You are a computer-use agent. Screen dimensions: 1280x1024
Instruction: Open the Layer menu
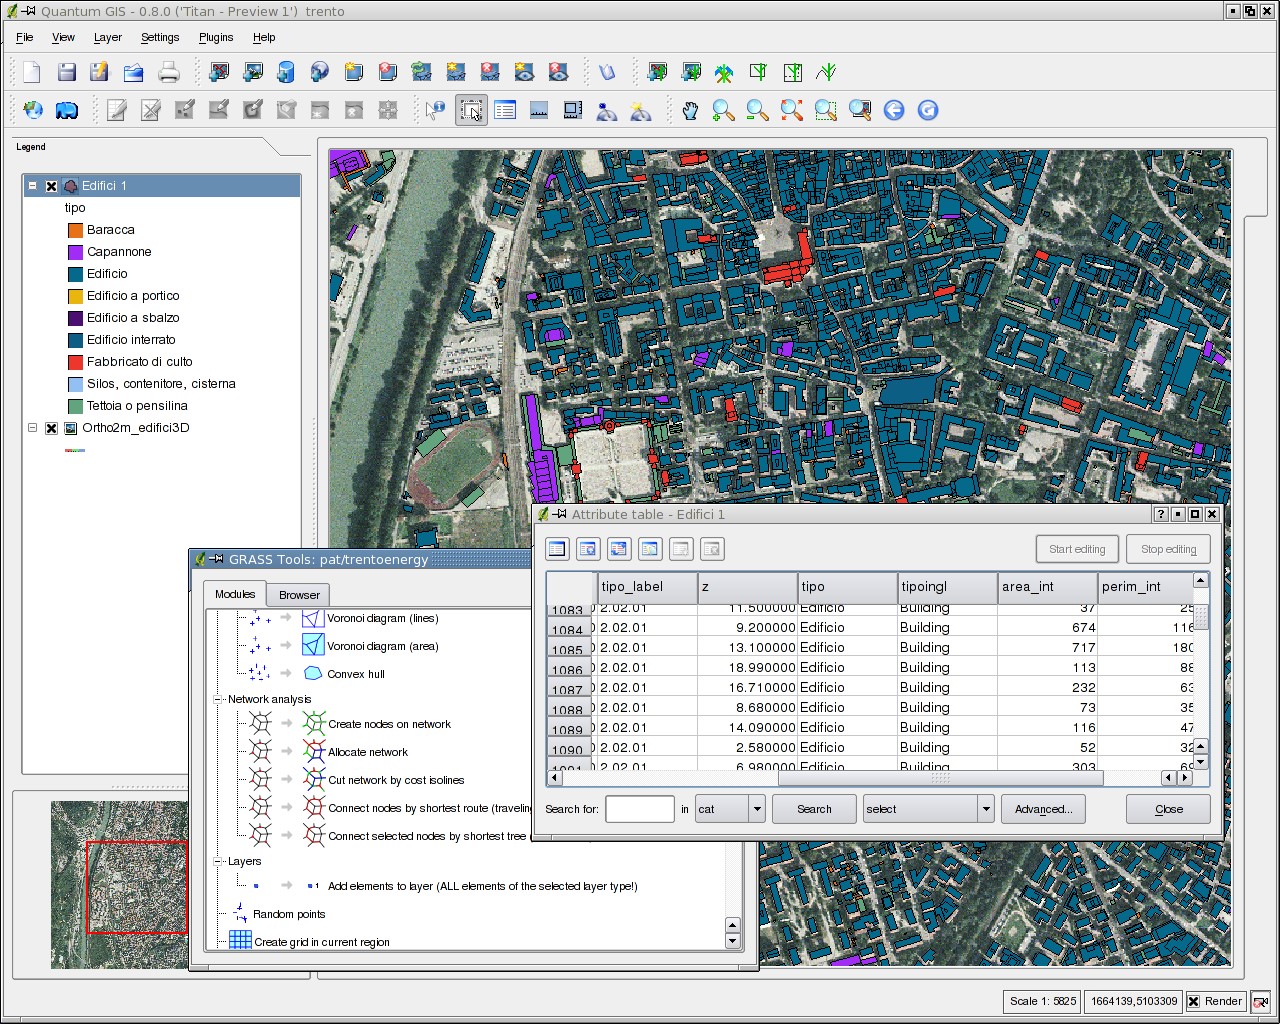[x=107, y=37]
